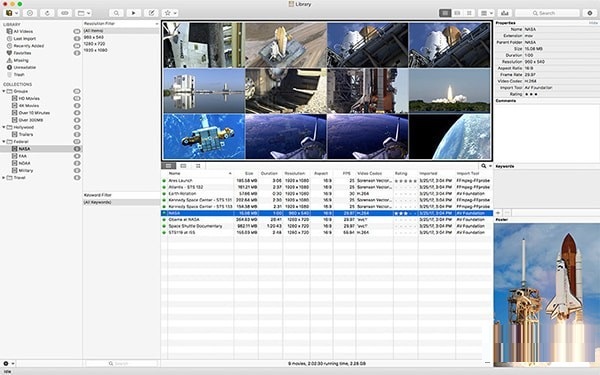Image resolution: width=600 pixels, height=375 pixels.
Task: Click the magnifier icon in the toolbar
Action: pyautogui.click(x=116, y=13)
